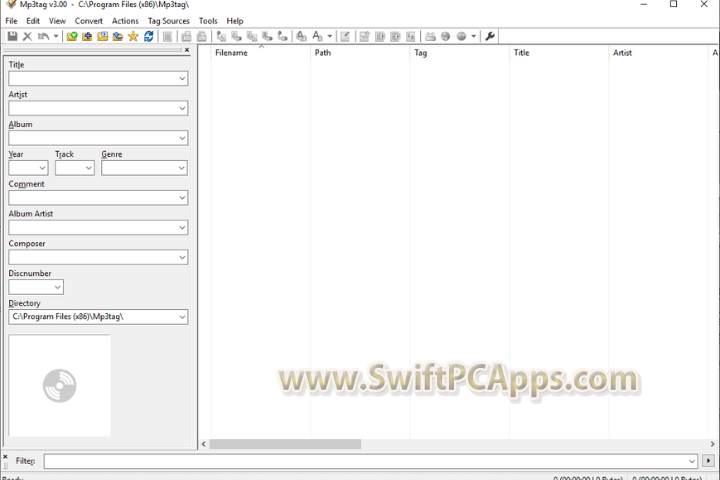Click the file list horizontal scrollbar thumb
The width and height of the screenshot is (720, 480).
coord(285,444)
